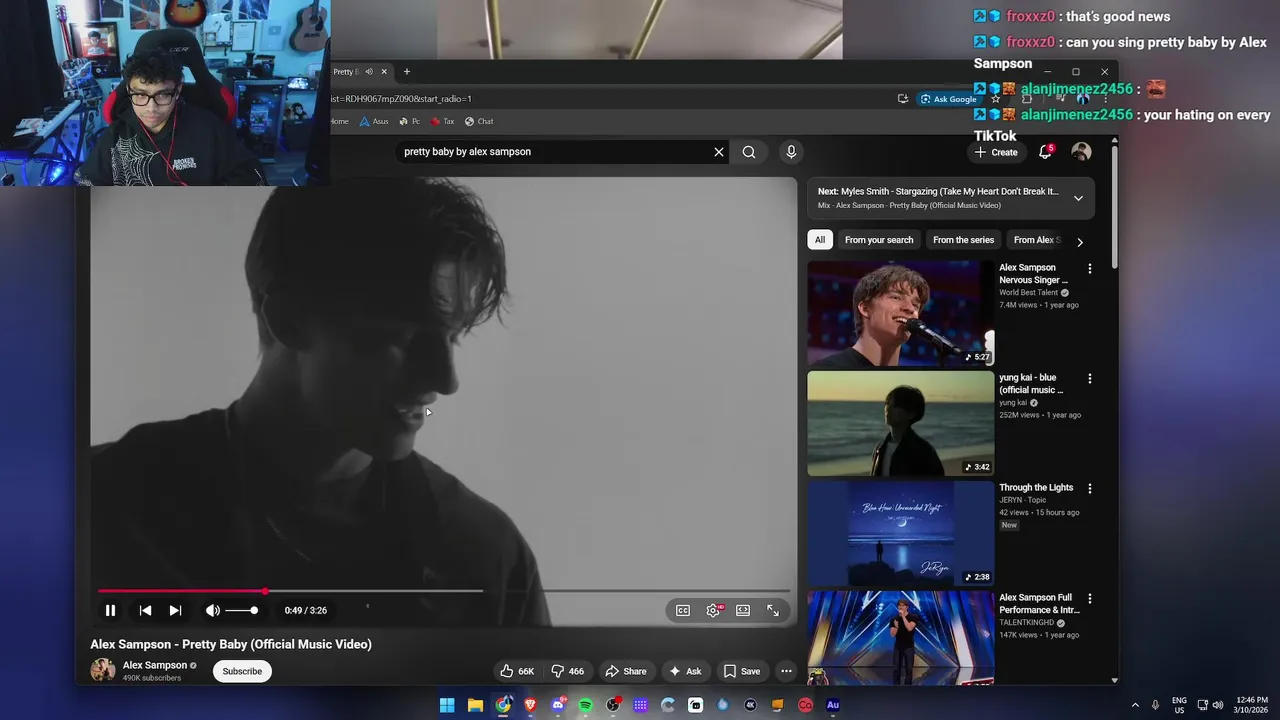Mute the tab via its speaker icon
Screen dimensions: 1280x720
[368, 72]
